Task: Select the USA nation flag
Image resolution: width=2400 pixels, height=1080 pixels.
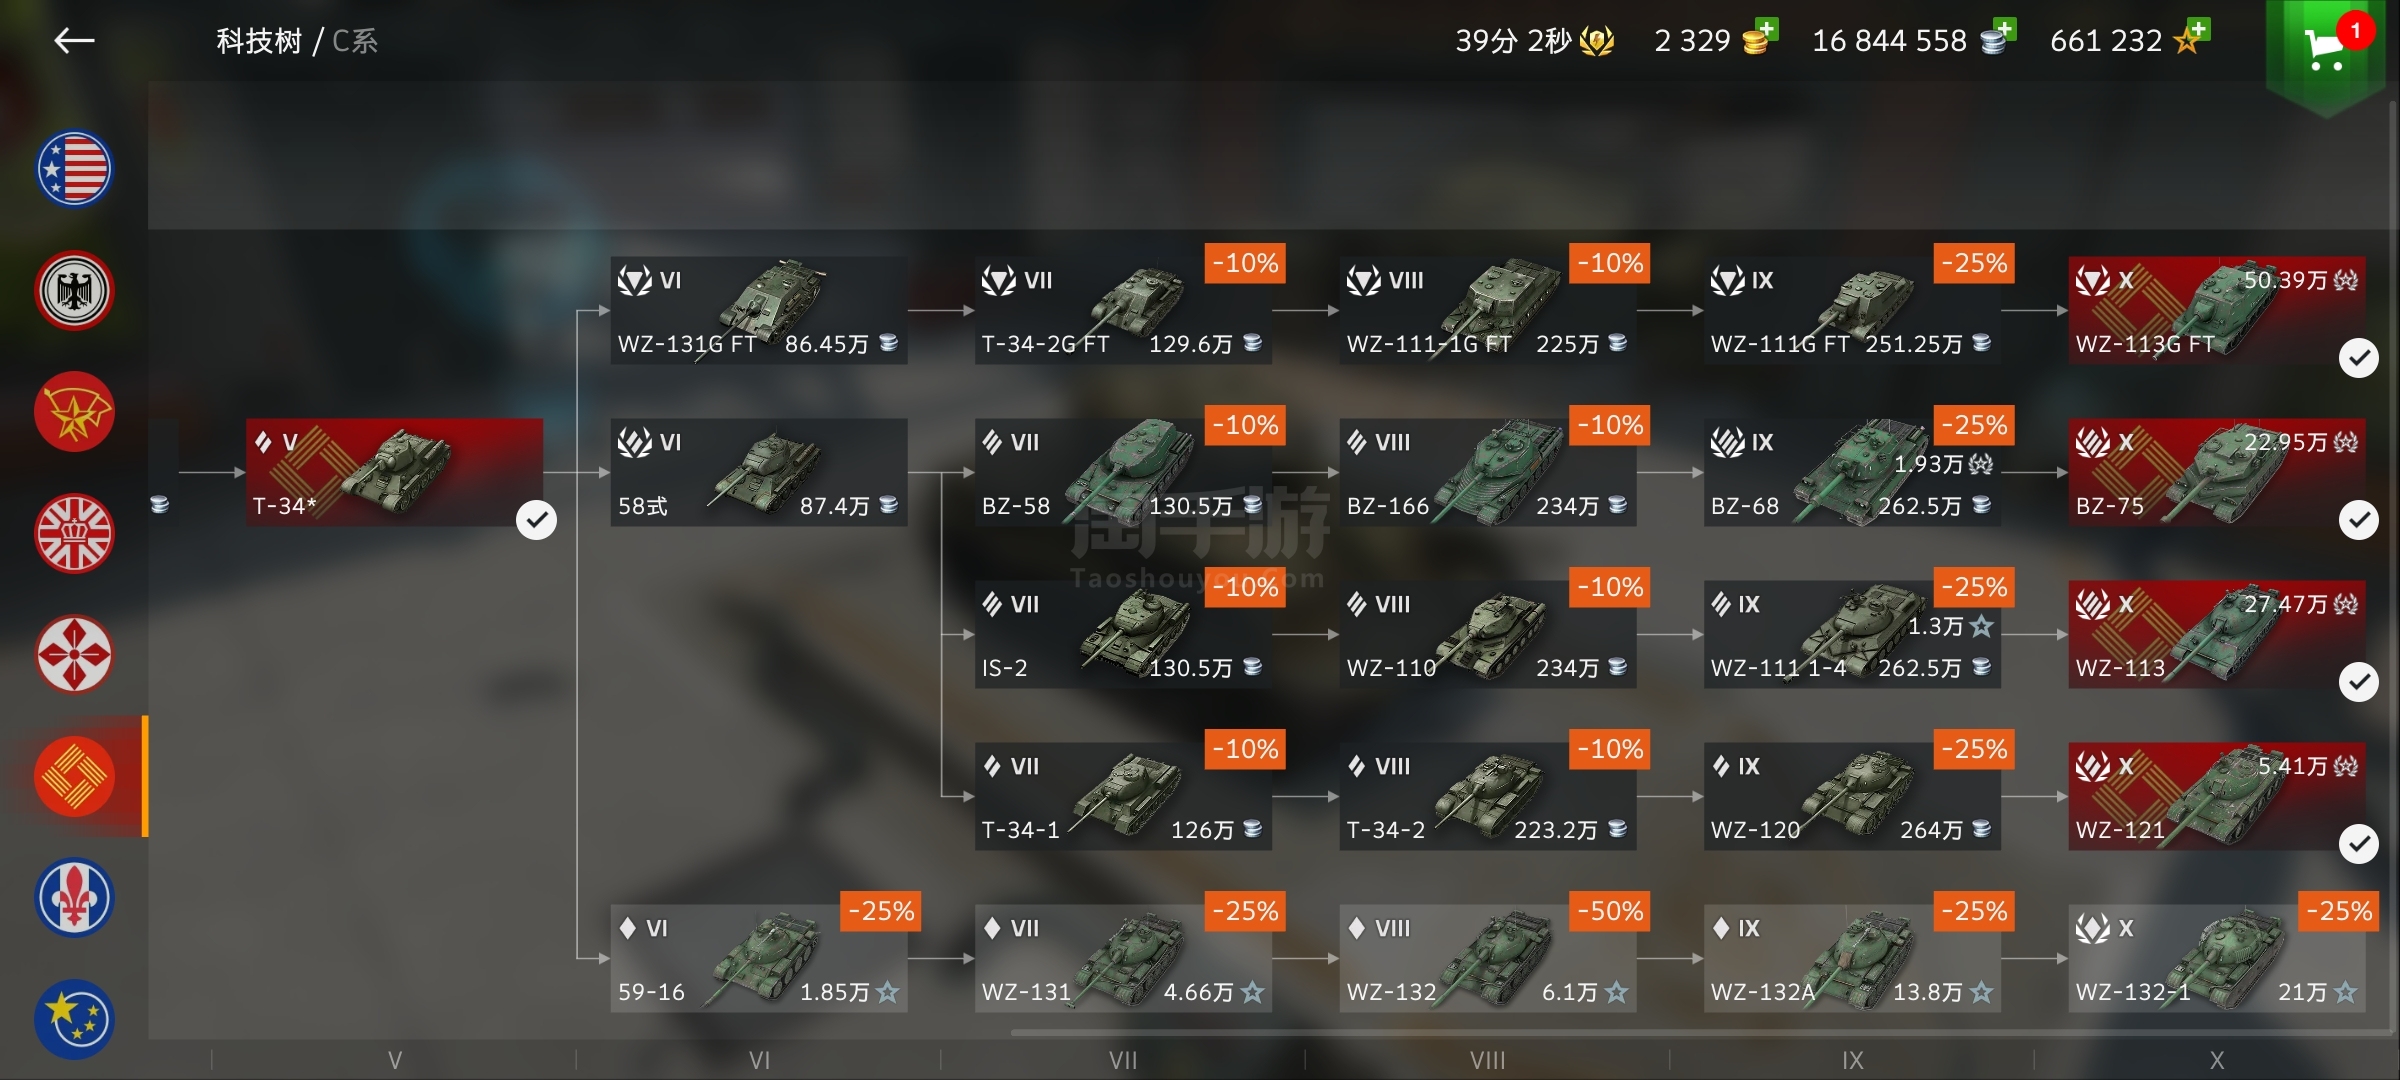Action: coord(74,169)
